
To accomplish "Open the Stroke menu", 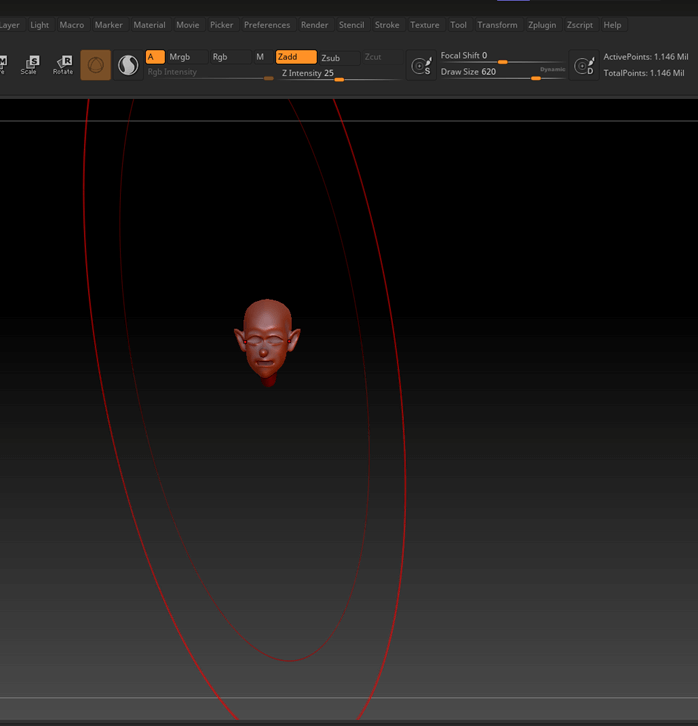I will (x=387, y=25).
